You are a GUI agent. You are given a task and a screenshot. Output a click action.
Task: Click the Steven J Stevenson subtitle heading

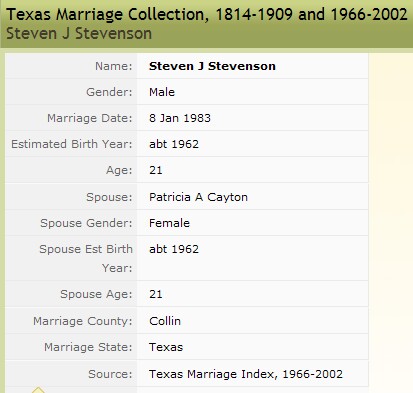[79, 34]
